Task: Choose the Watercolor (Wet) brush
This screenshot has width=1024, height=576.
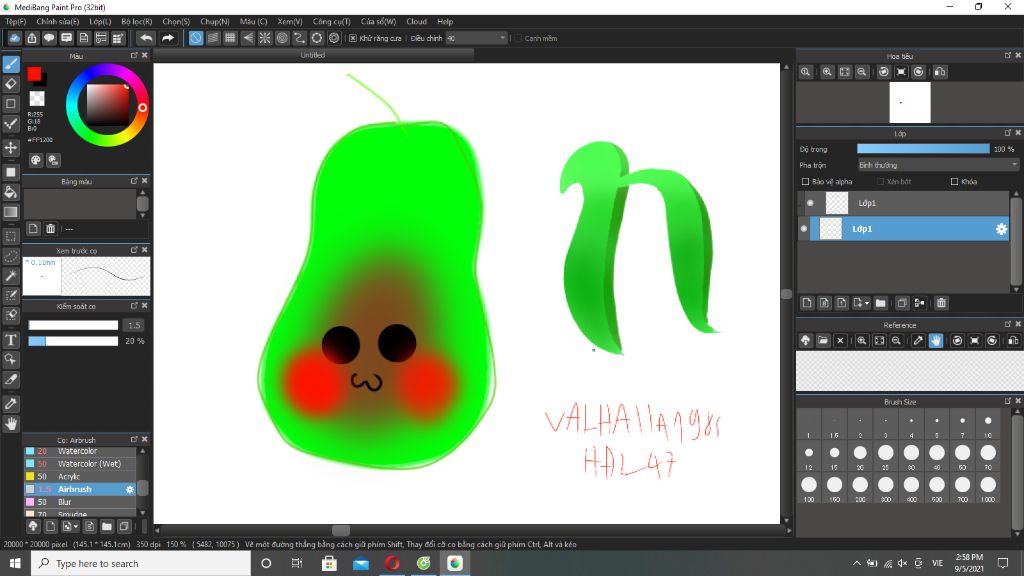Action: (80, 464)
